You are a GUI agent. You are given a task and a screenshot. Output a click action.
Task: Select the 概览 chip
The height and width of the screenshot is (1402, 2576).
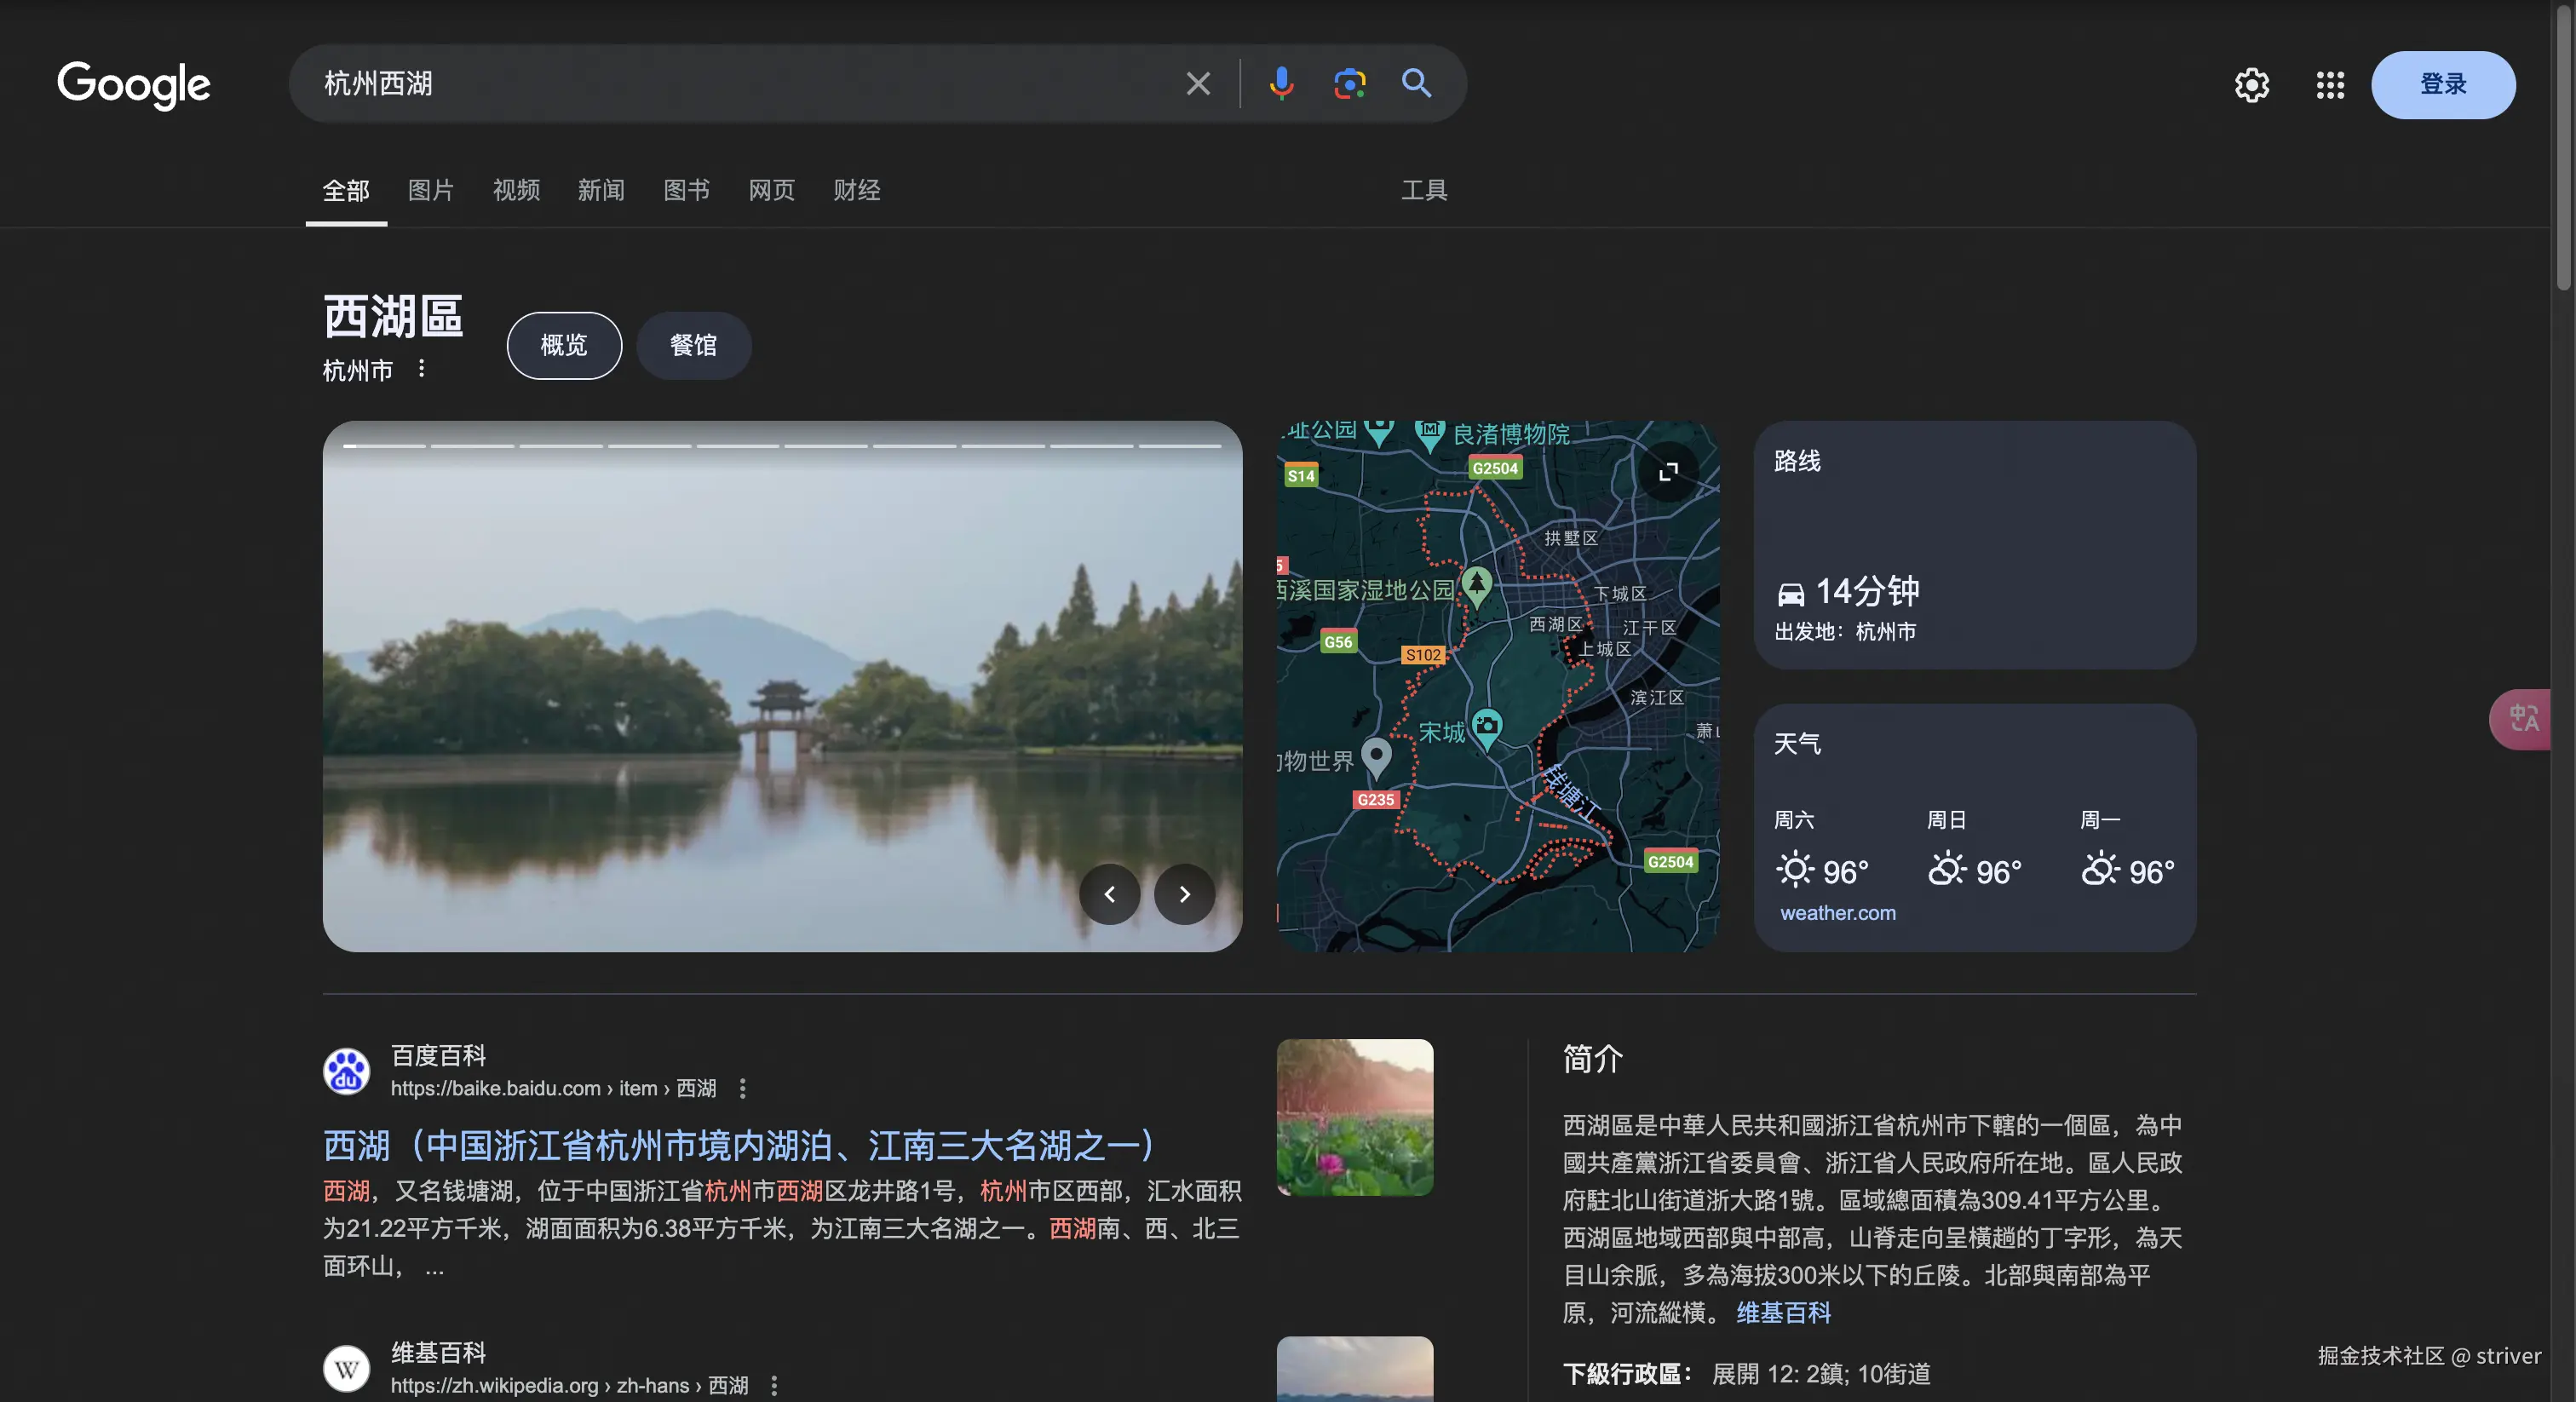pos(564,346)
